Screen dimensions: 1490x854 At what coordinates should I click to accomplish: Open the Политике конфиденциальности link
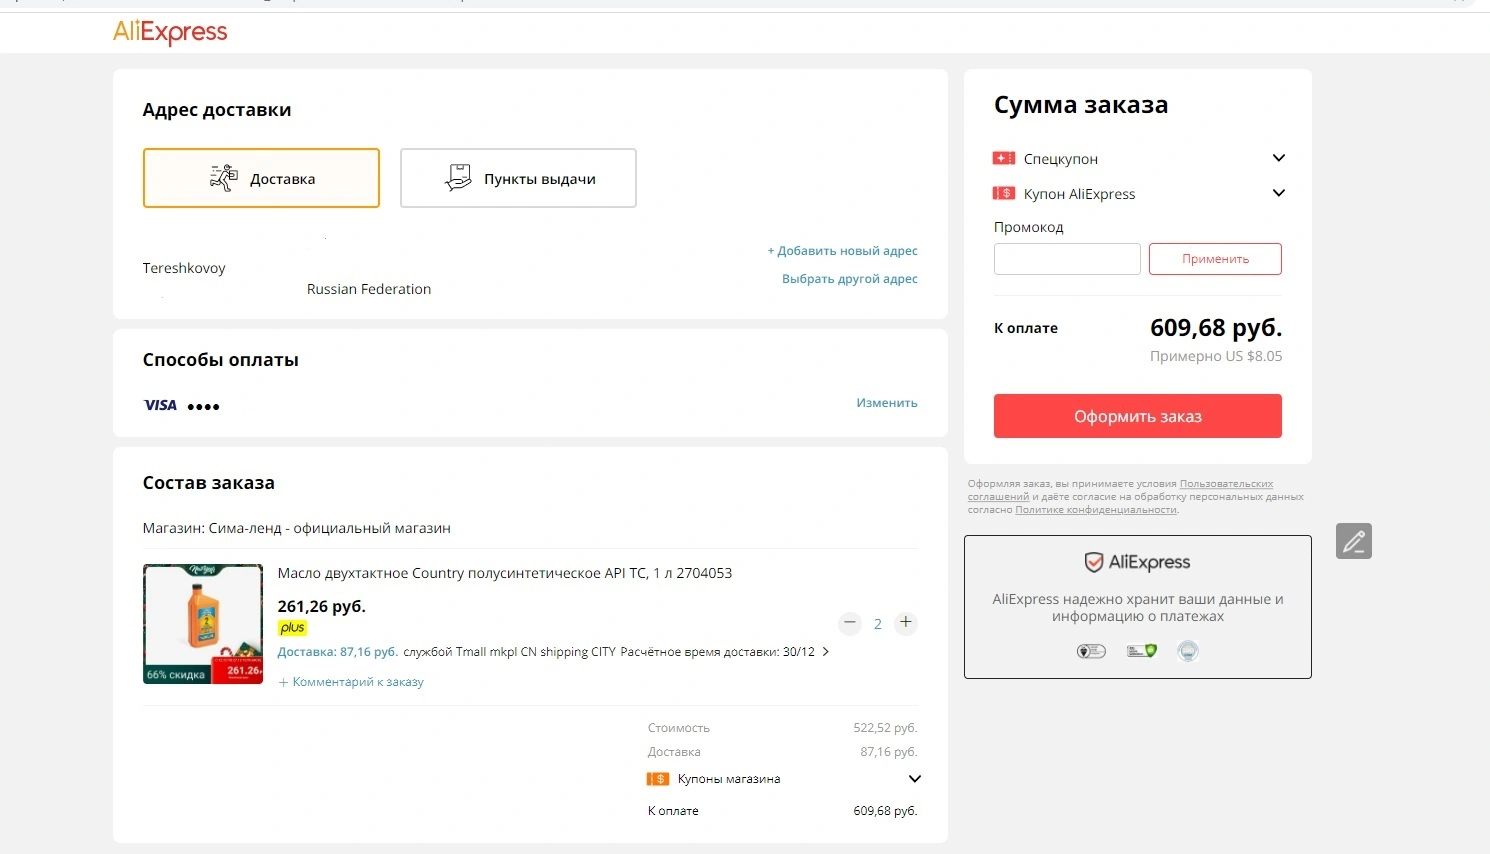(1096, 510)
